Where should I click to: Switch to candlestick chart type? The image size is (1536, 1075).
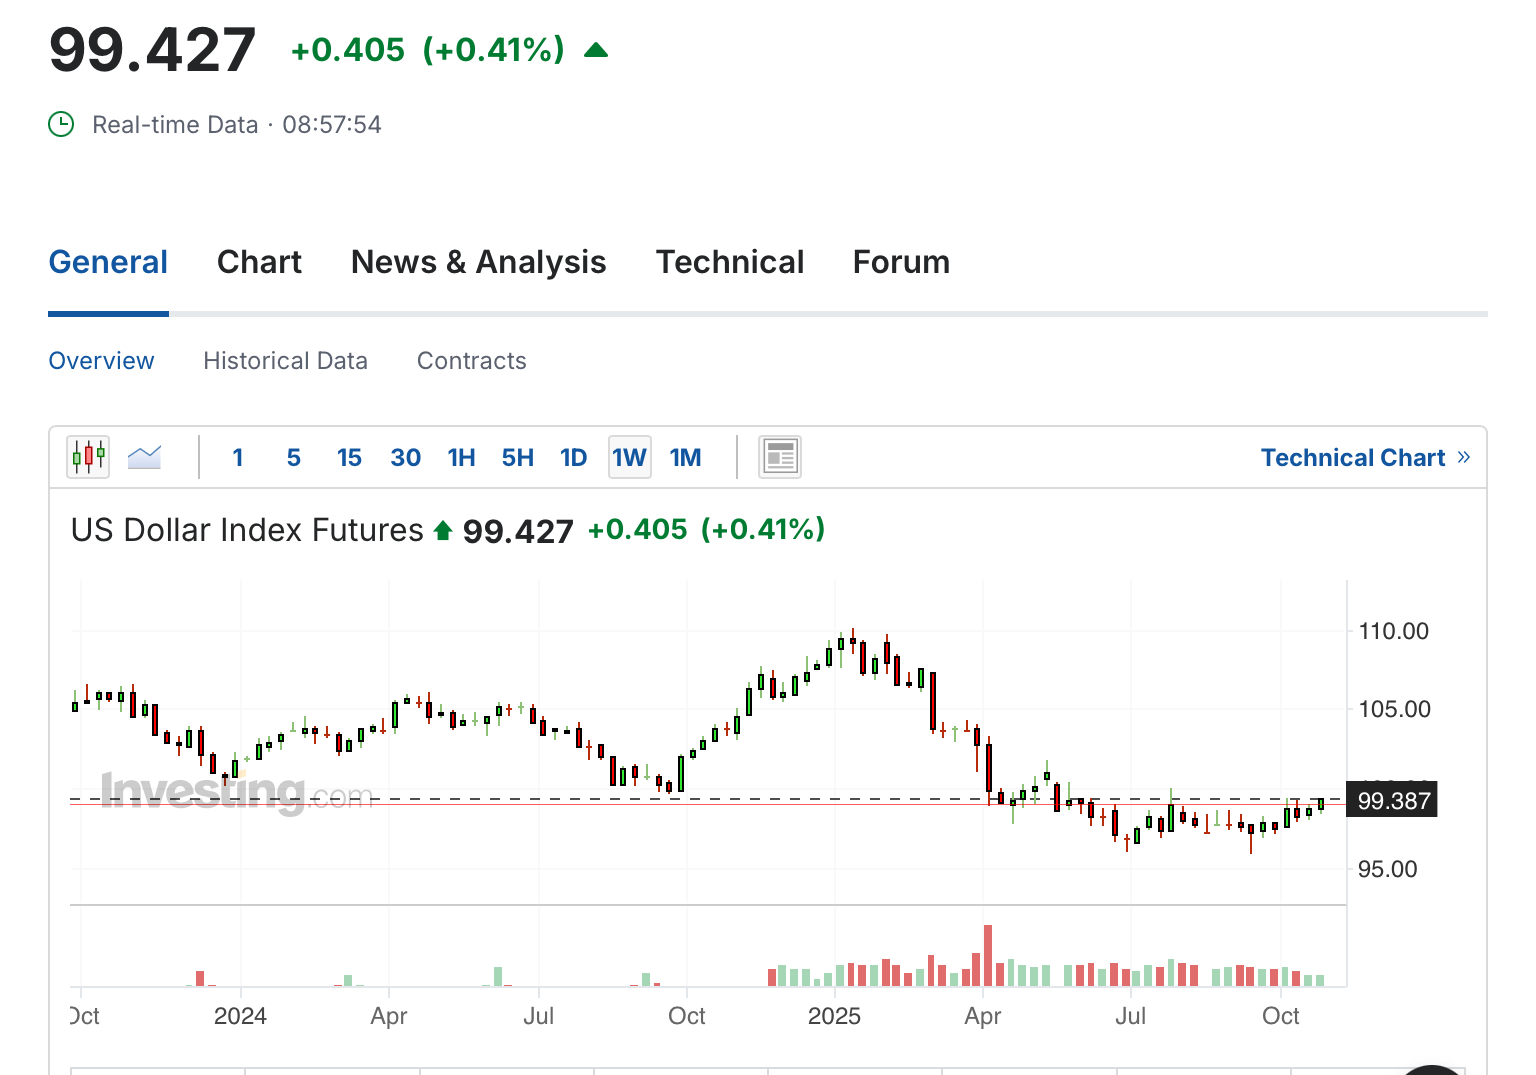click(88, 458)
